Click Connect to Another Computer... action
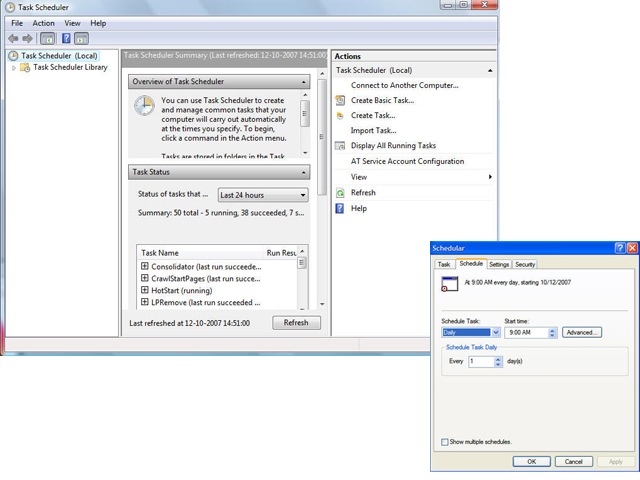The width and height of the screenshot is (640, 480). (x=404, y=85)
